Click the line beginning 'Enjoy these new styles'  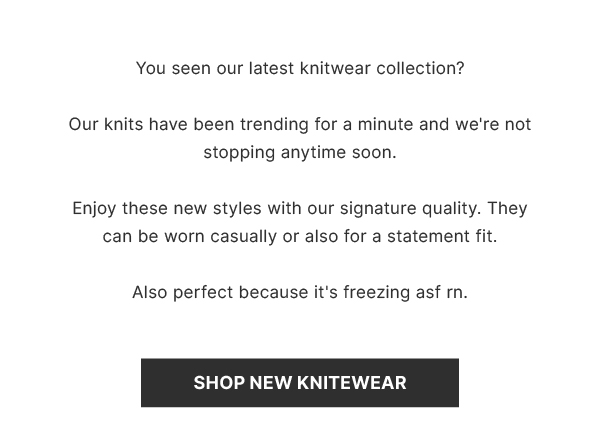[x=300, y=209]
